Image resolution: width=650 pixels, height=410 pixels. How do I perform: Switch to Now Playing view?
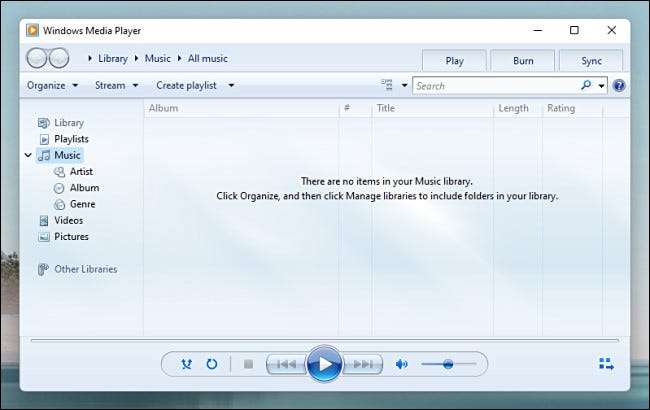click(606, 364)
